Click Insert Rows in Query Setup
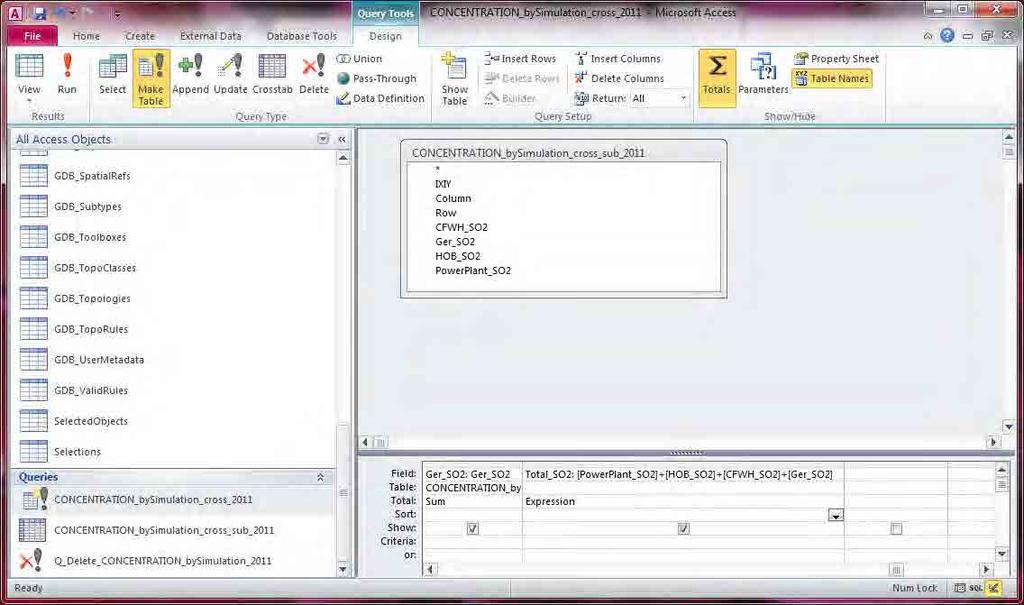 [520, 59]
